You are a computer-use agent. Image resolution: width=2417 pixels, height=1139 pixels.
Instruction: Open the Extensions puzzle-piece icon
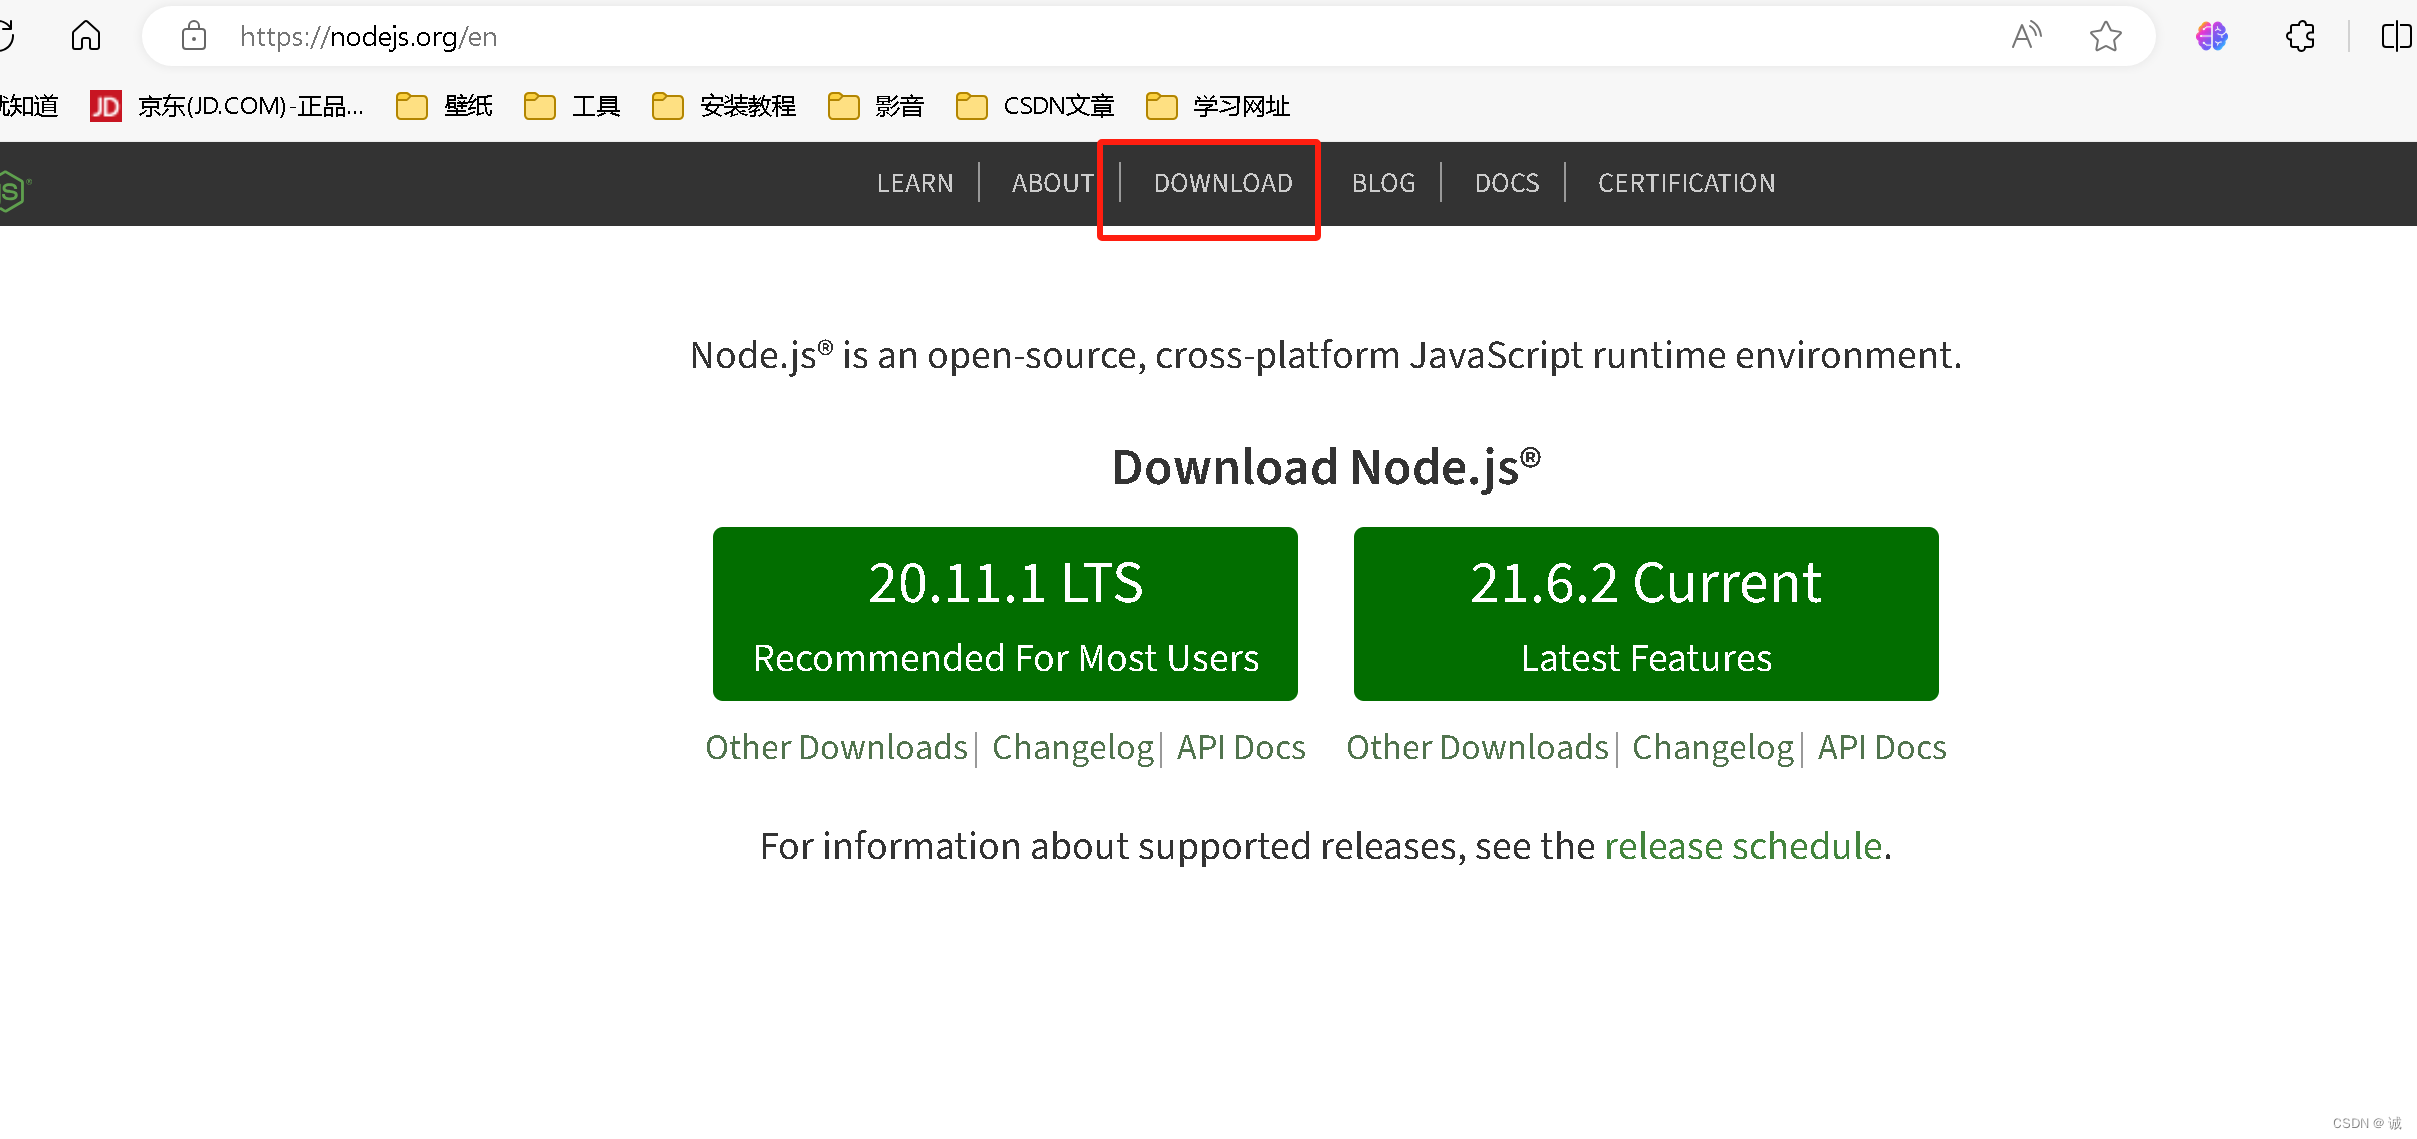(2300, 37)
